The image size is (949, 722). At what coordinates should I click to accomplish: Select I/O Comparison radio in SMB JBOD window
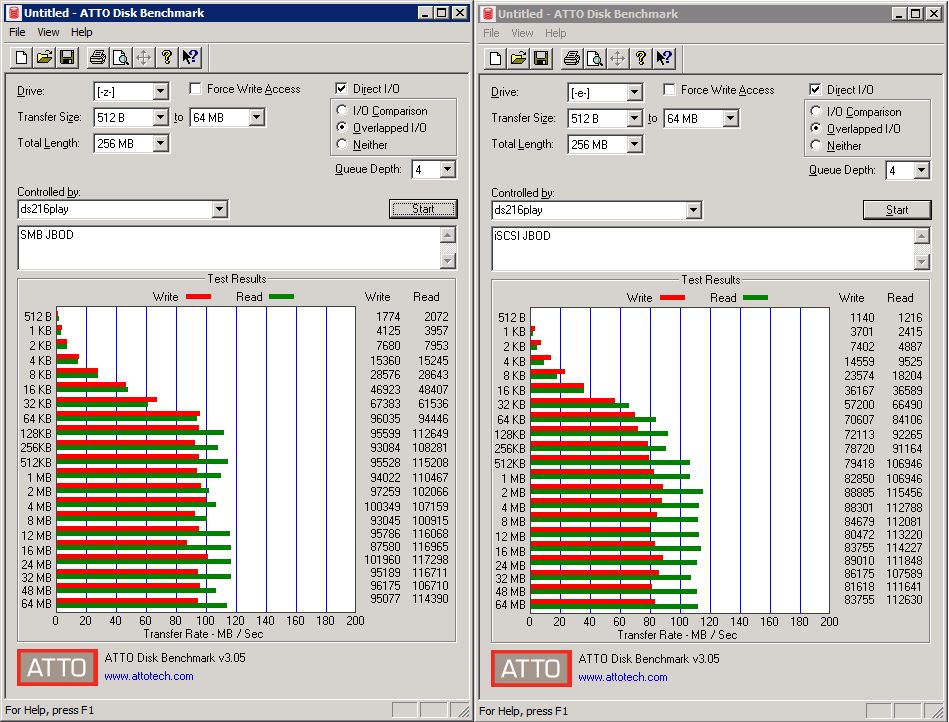342,111
